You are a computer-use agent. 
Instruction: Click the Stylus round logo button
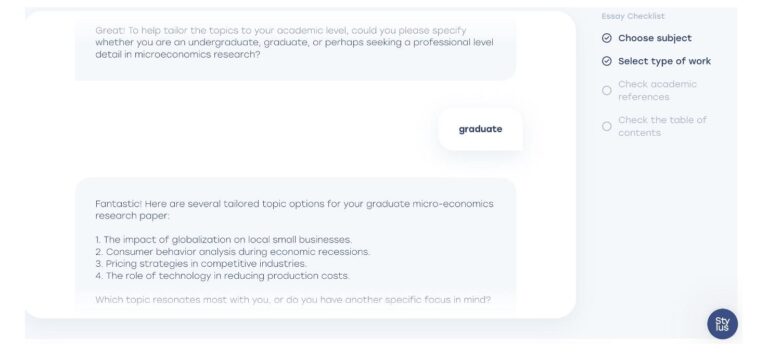[722, 324]
